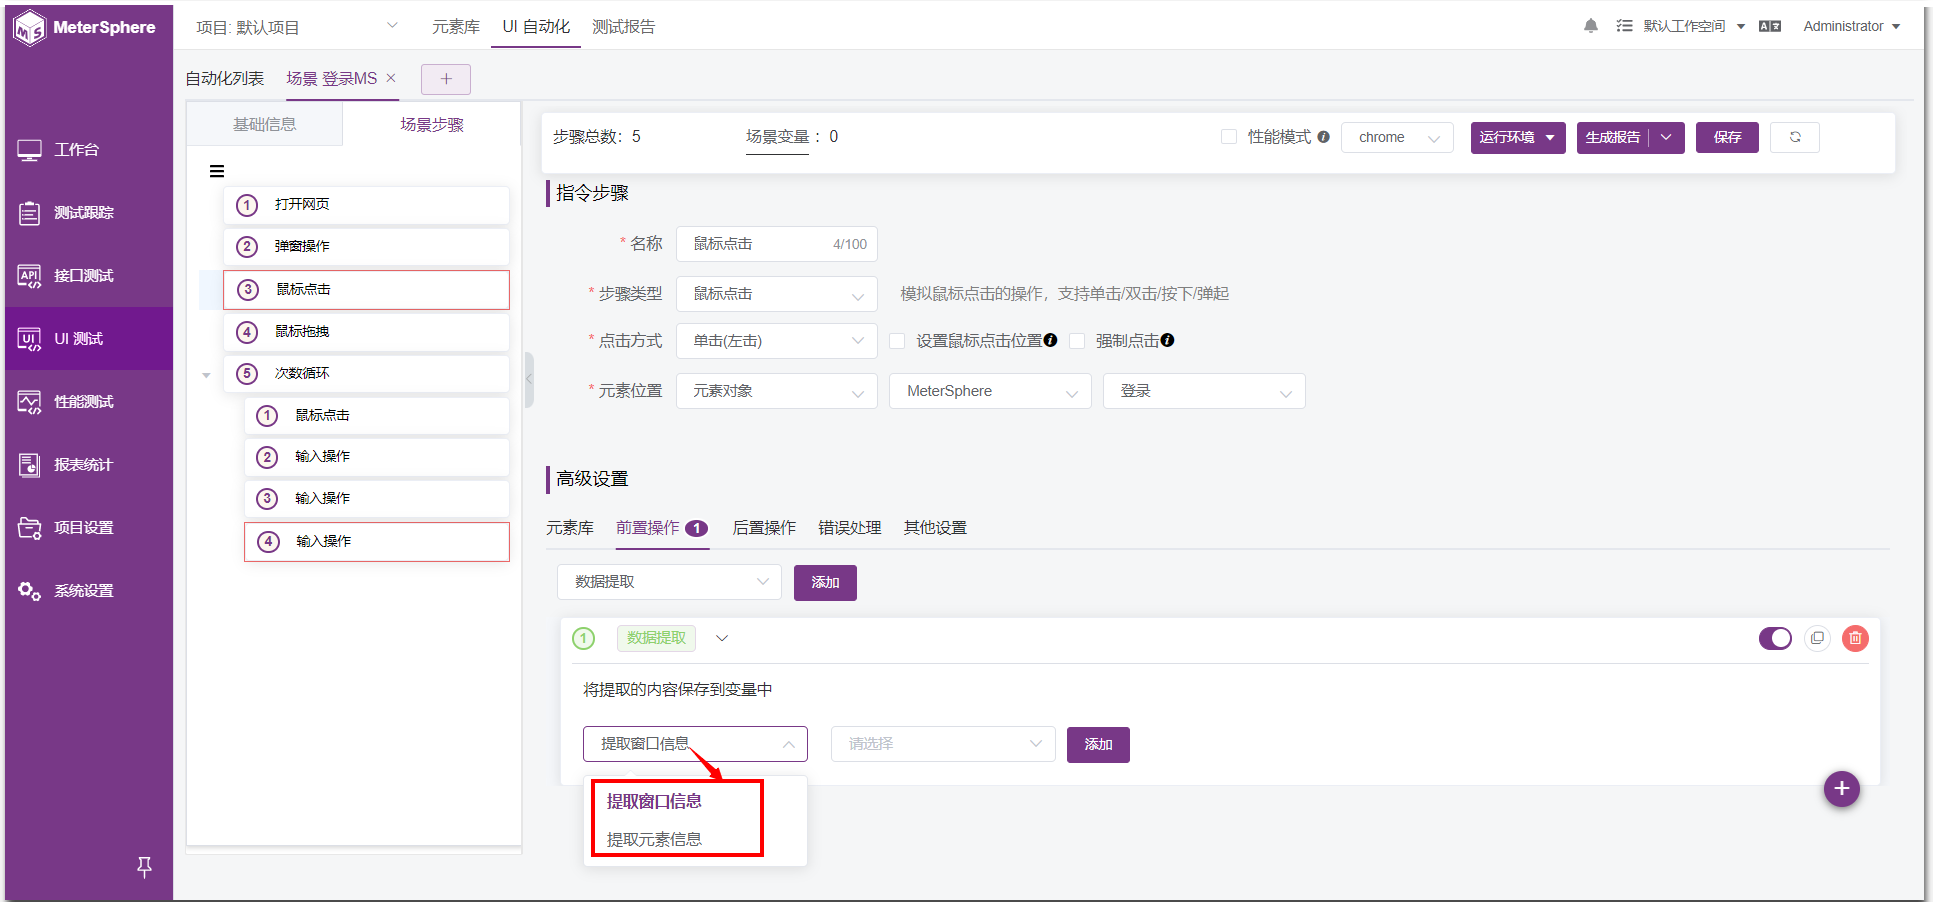Click the MeterSphere logo

coord(86,27)
